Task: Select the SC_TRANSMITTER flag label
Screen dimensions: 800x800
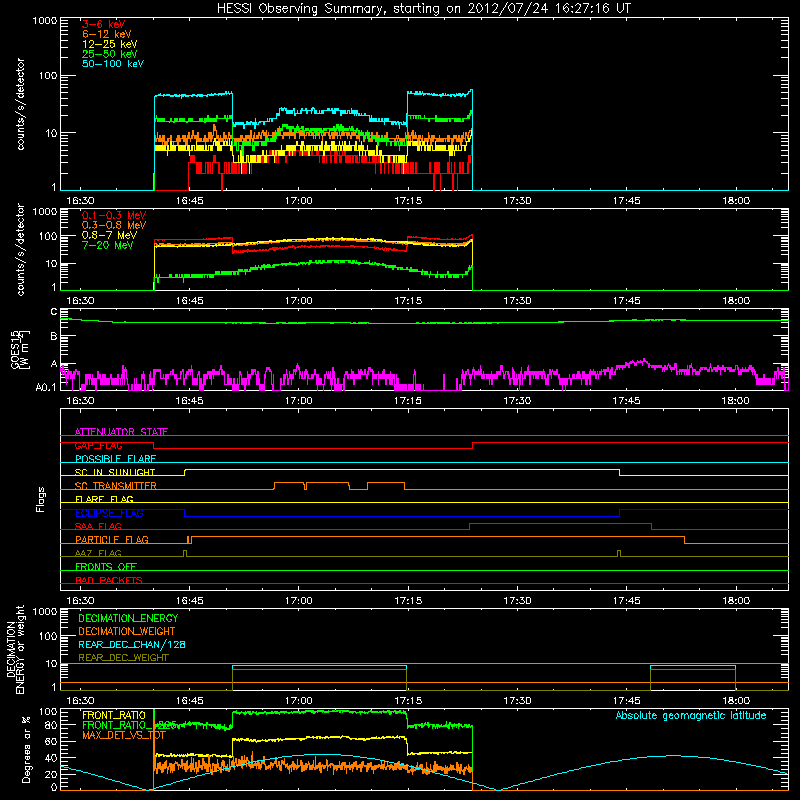Action: click(x=116, y=486)
